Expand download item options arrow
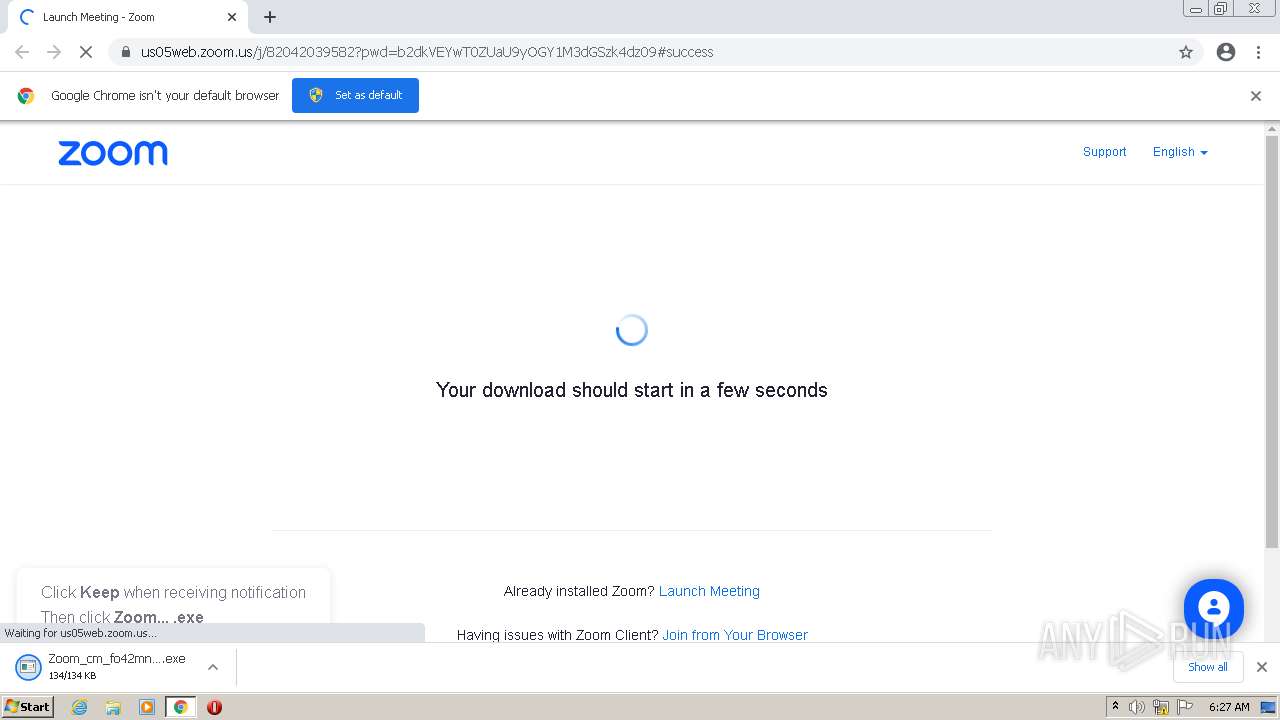Viewport: 1280px width, 720px height. [x=212, y=667]
